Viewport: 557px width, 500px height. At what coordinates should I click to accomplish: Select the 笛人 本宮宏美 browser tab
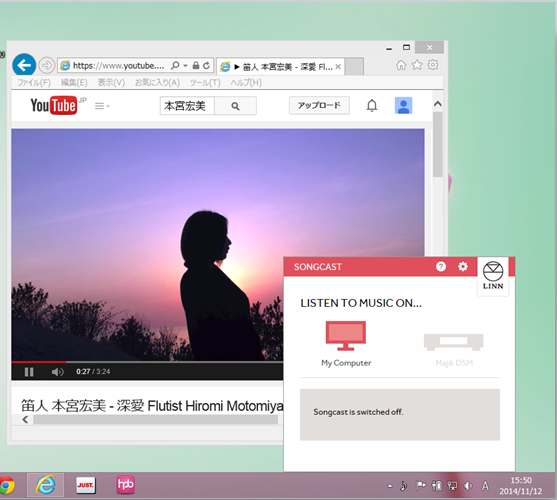[x=280, y=66]
